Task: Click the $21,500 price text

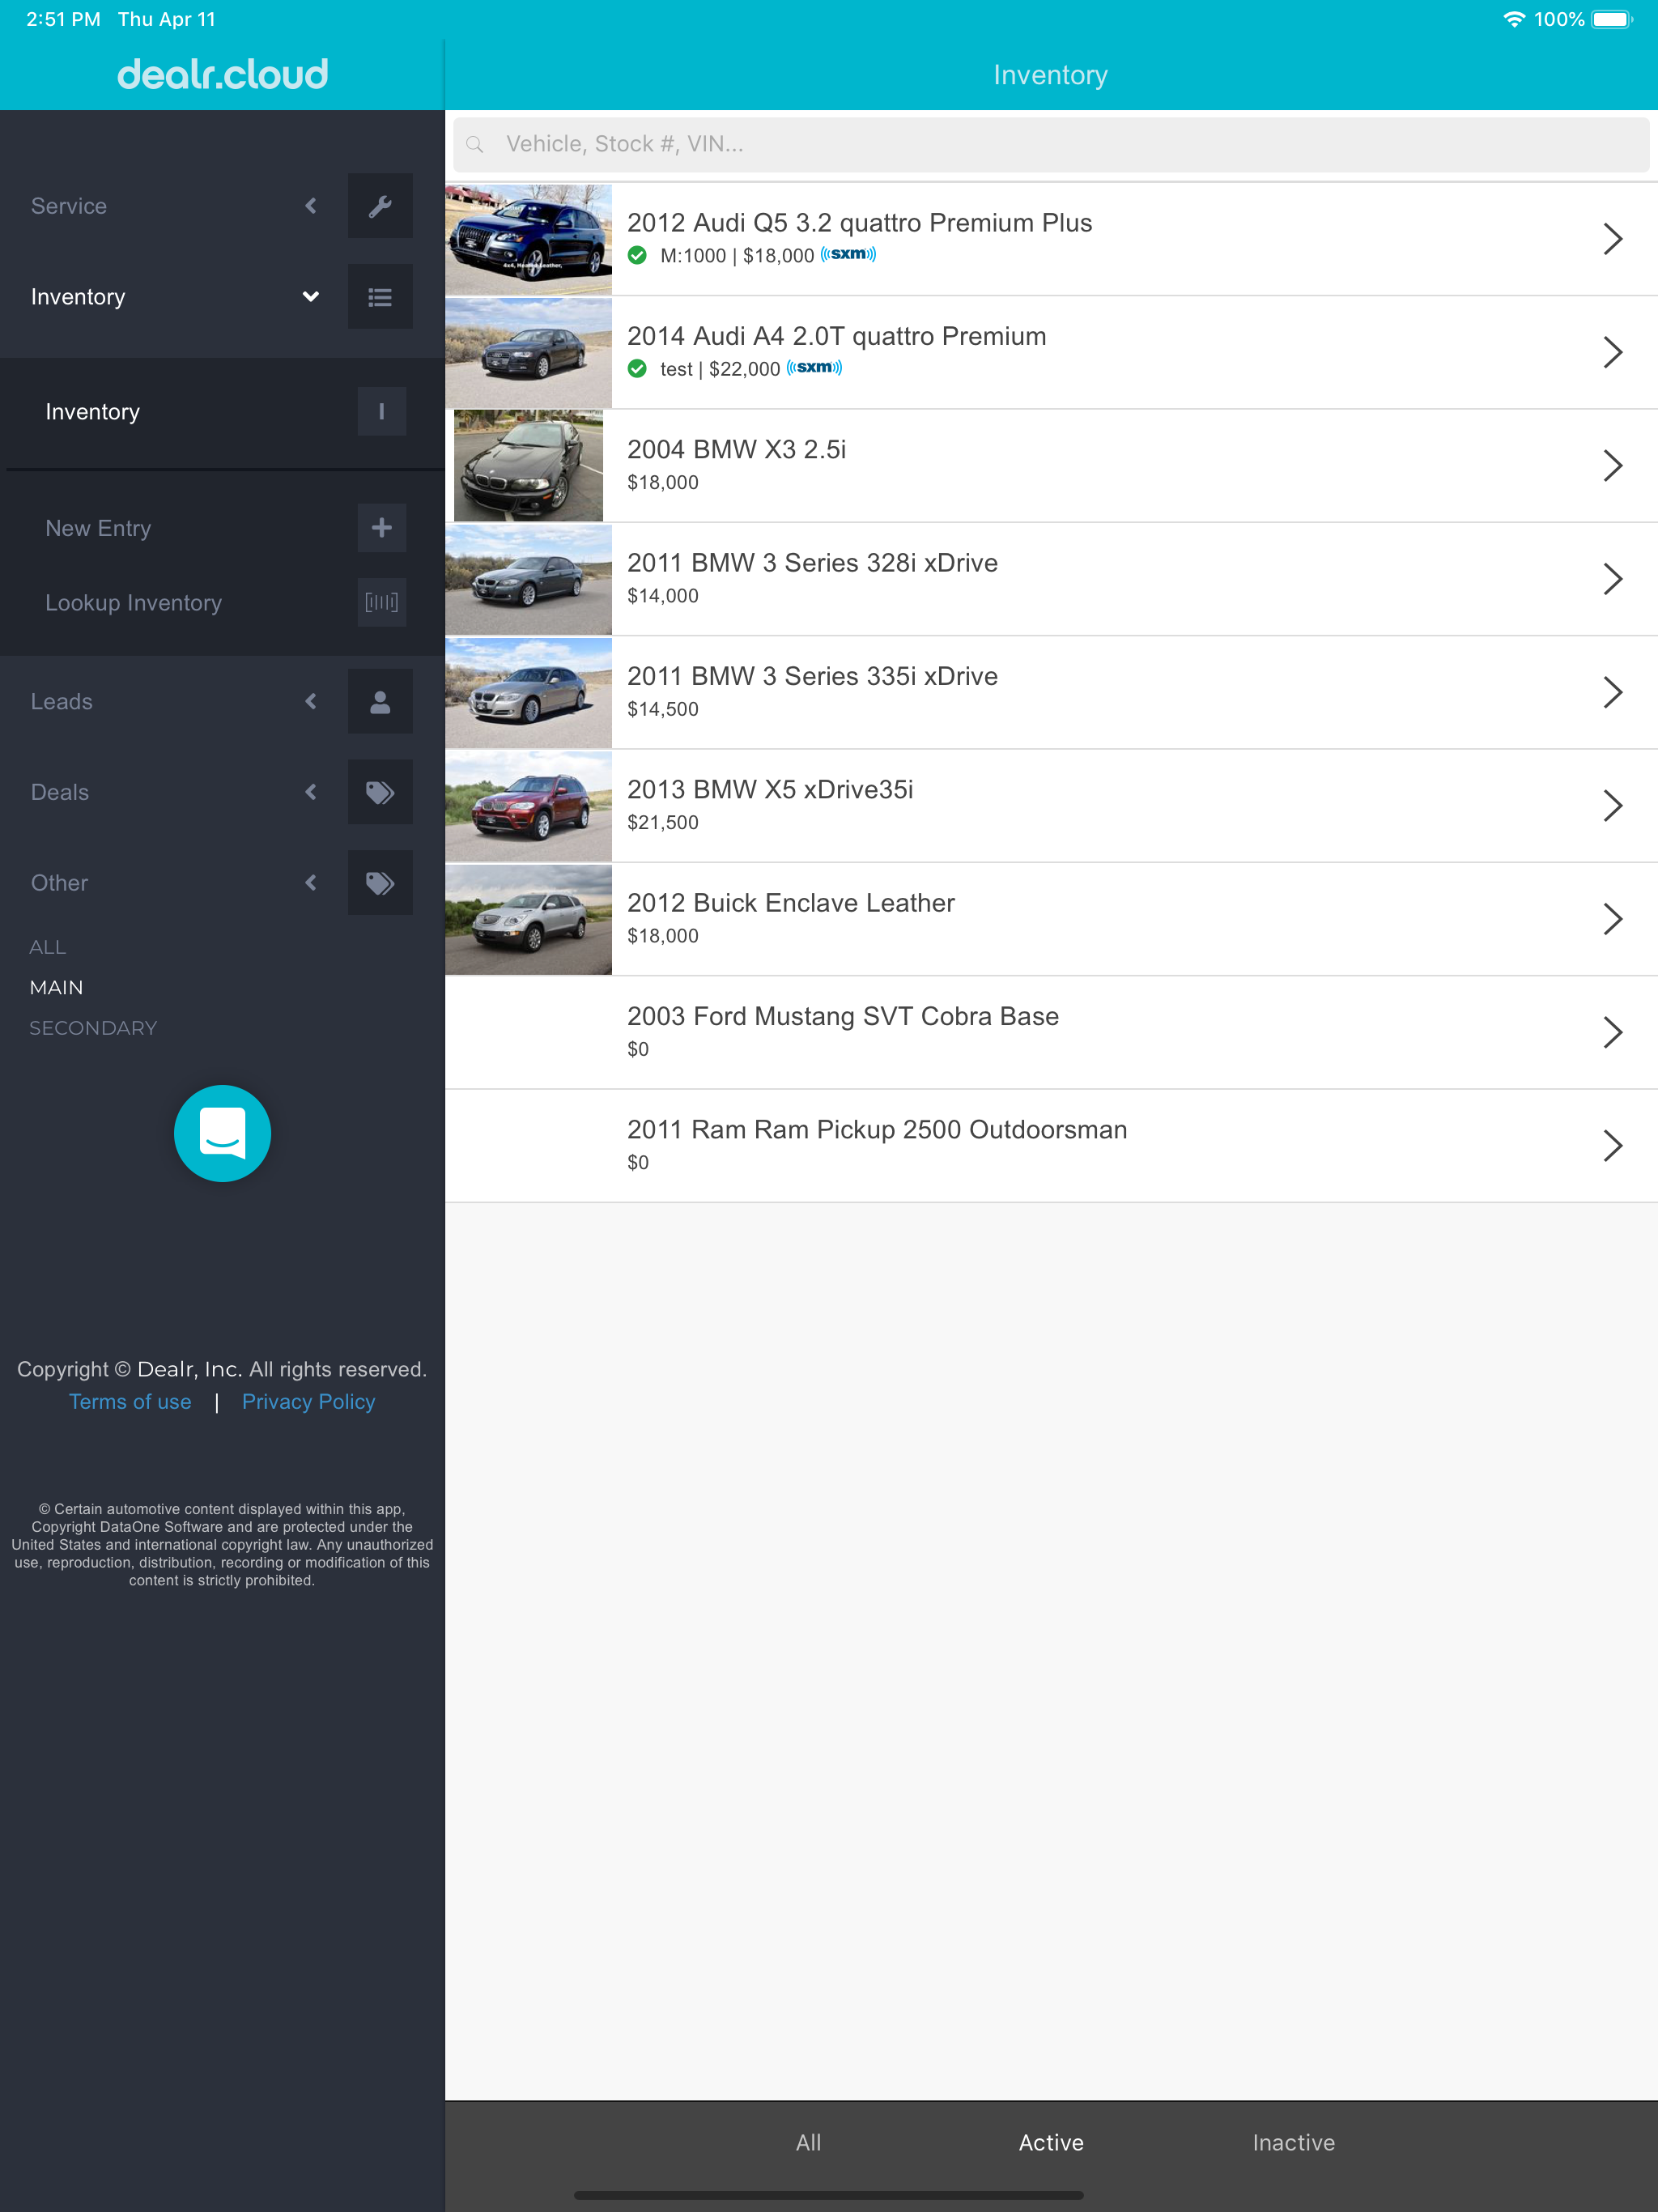Action: 663,823
